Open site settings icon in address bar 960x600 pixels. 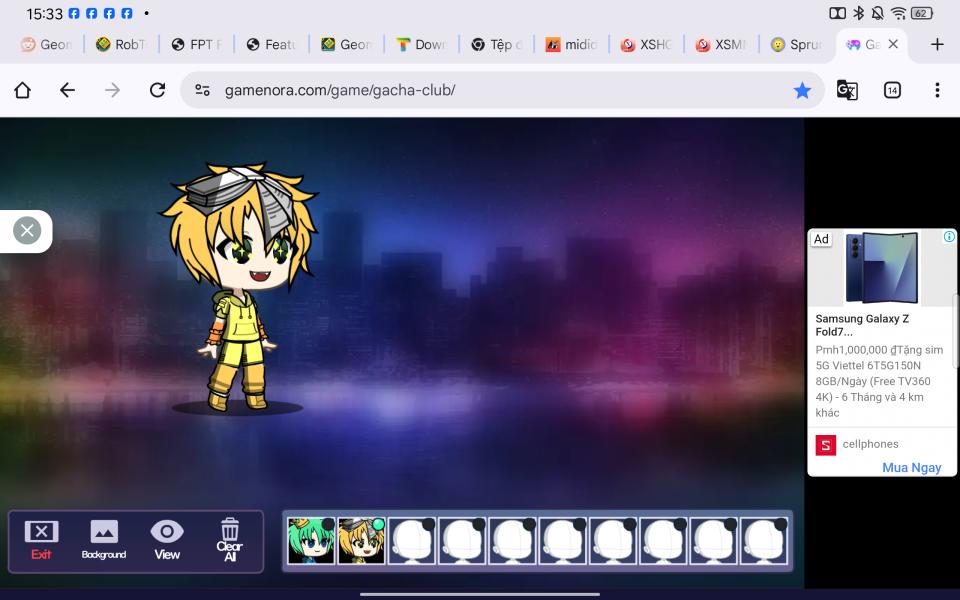click(x=202, y=91)
